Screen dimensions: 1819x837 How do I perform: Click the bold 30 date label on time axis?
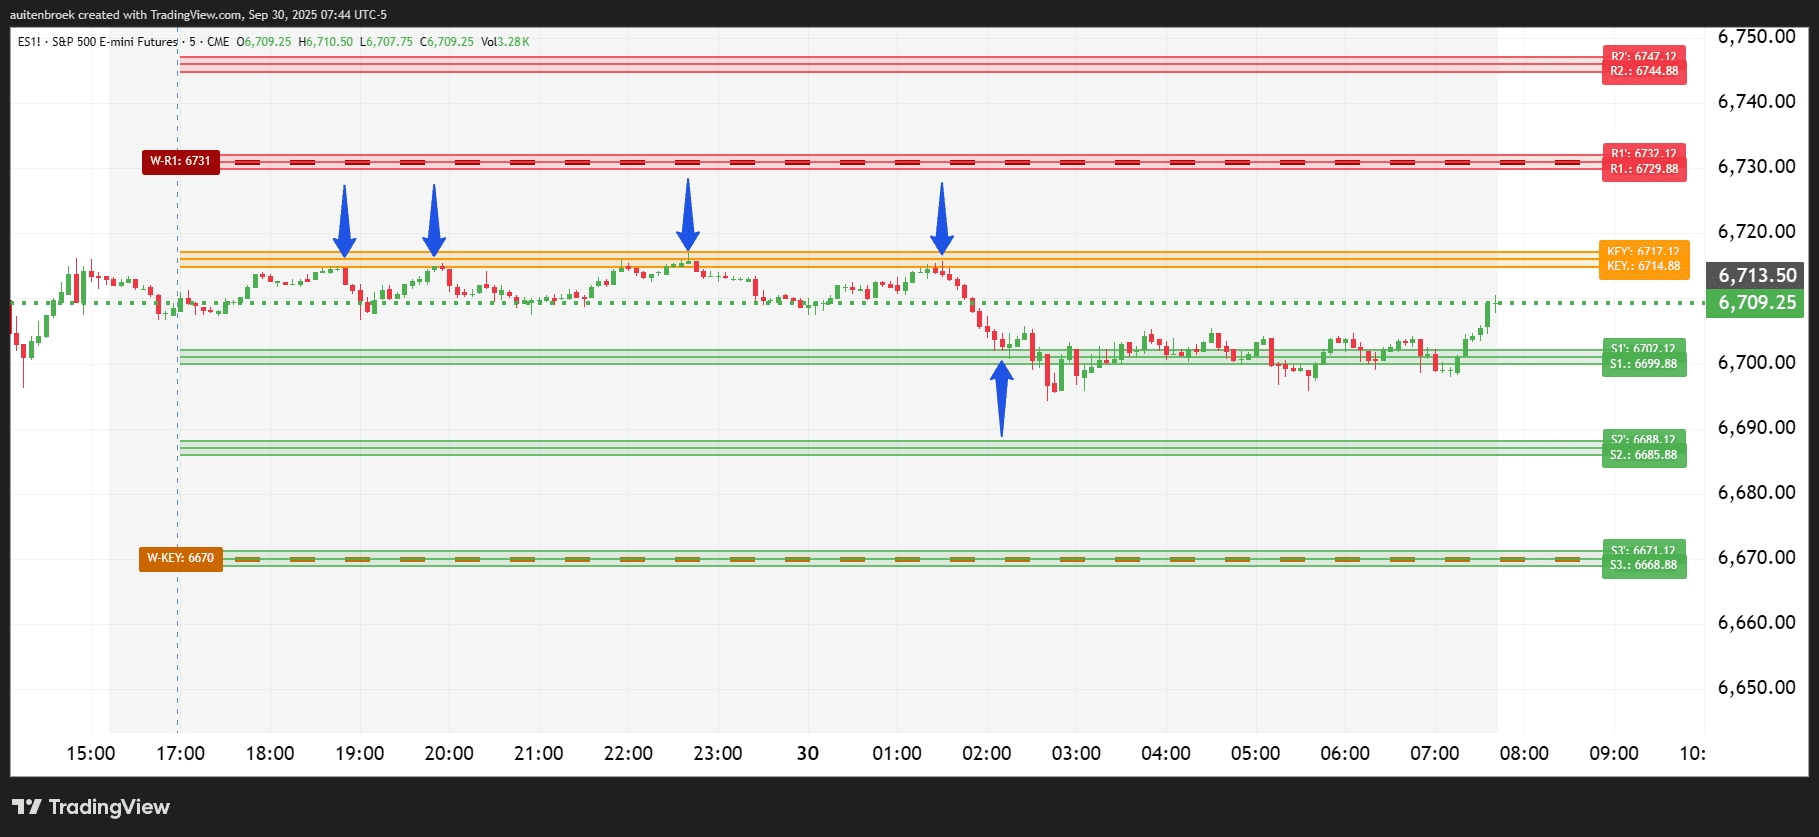tap(808, 753)
